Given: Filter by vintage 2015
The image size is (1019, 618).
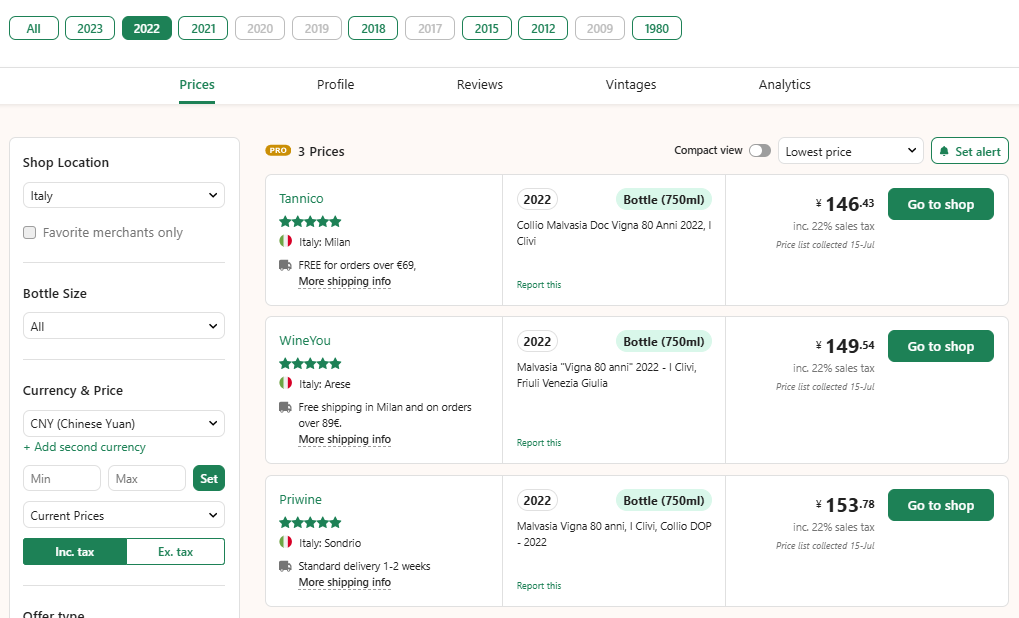Looking at the screenshot, I should click(487, 29).
